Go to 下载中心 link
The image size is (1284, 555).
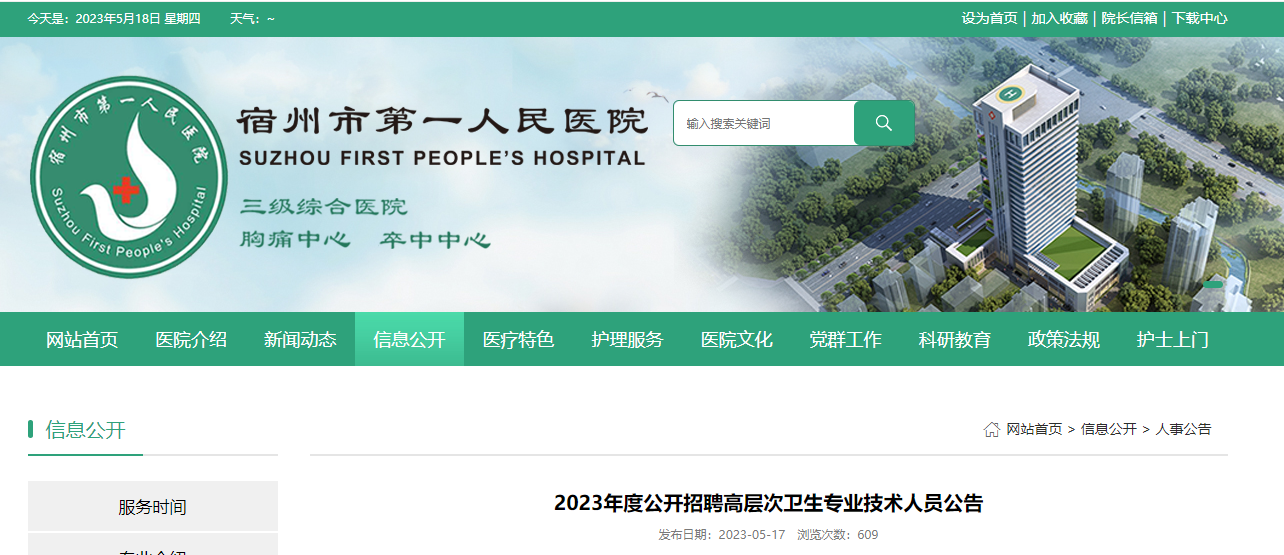(x=1199, y=18)
